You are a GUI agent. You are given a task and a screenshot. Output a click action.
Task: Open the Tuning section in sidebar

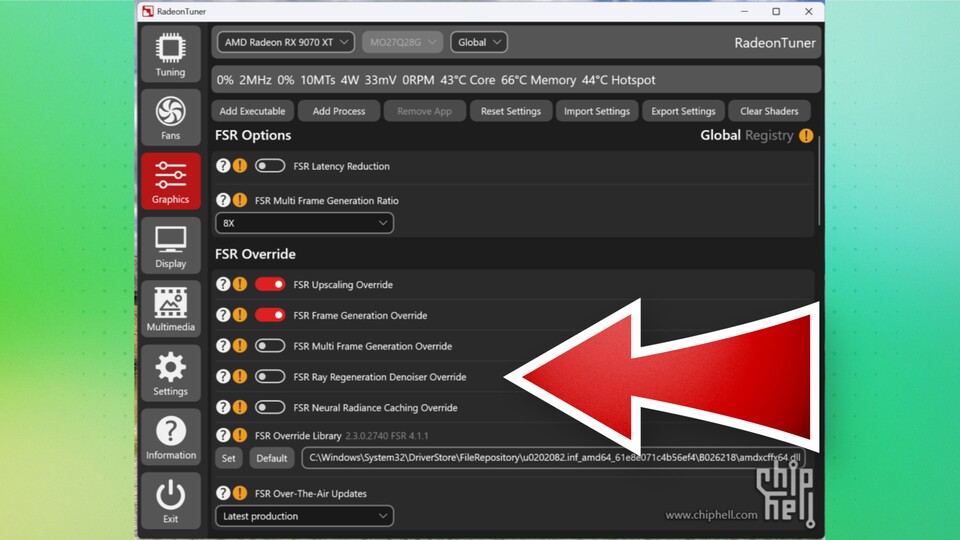[x=170, y=54]
